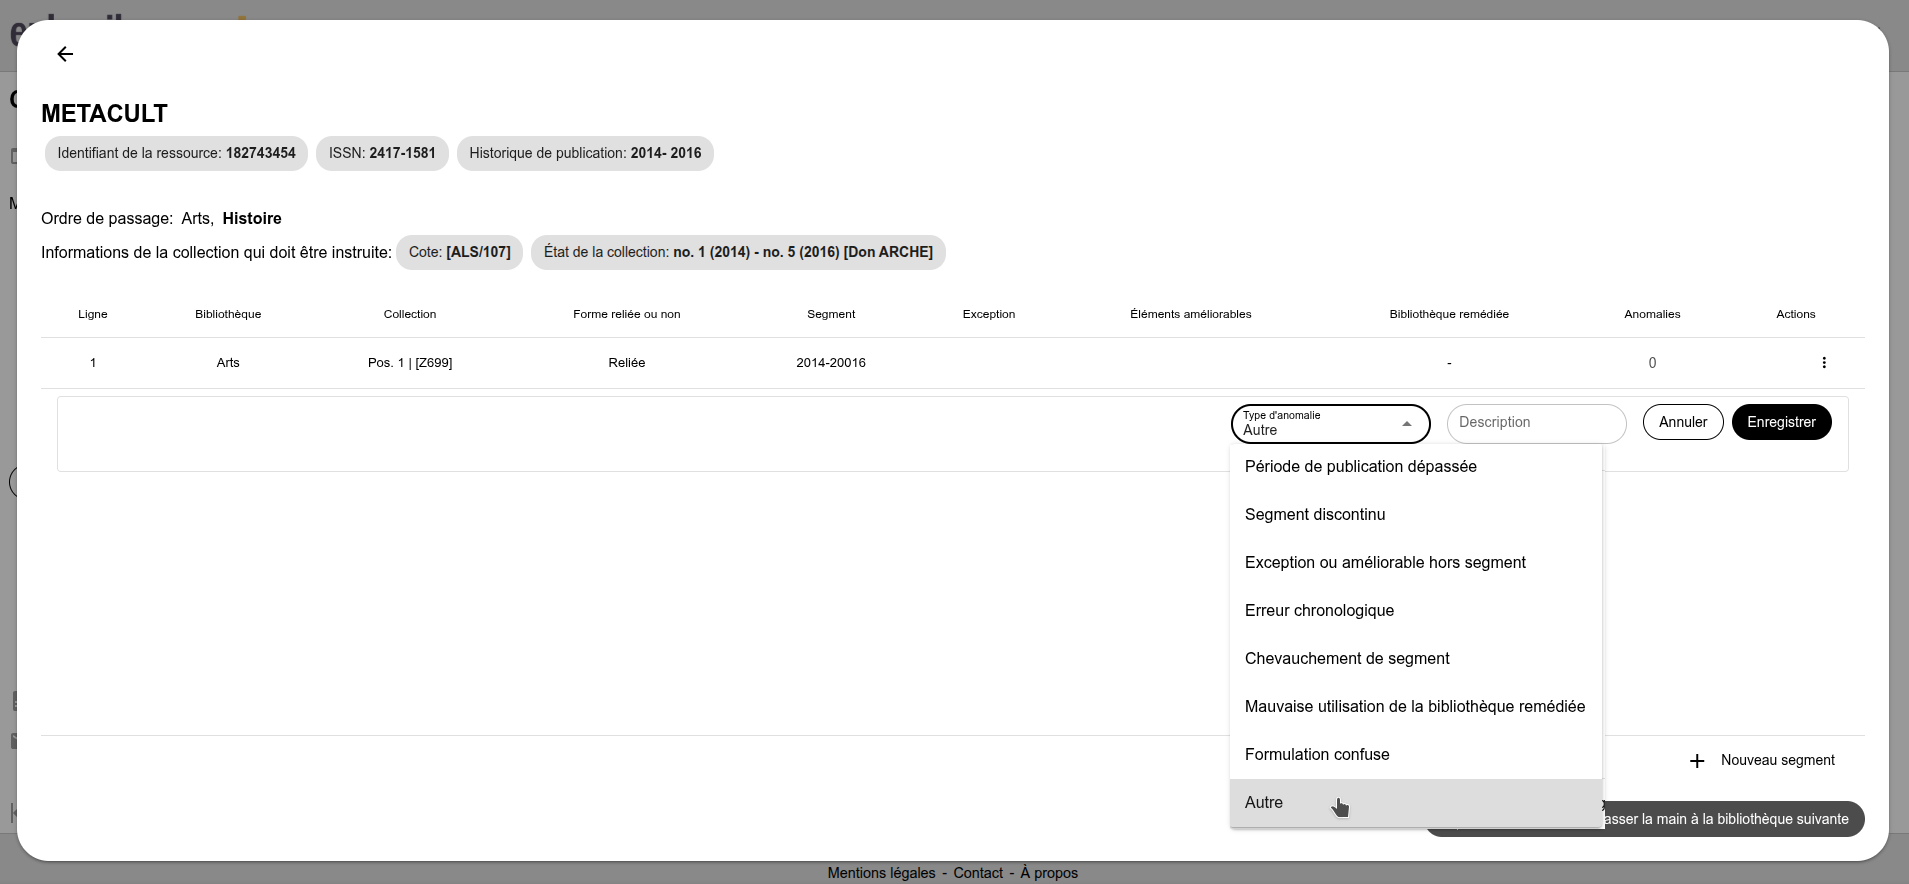Choose 'Formulation confuse' anomaly type

pos(1316,755)
